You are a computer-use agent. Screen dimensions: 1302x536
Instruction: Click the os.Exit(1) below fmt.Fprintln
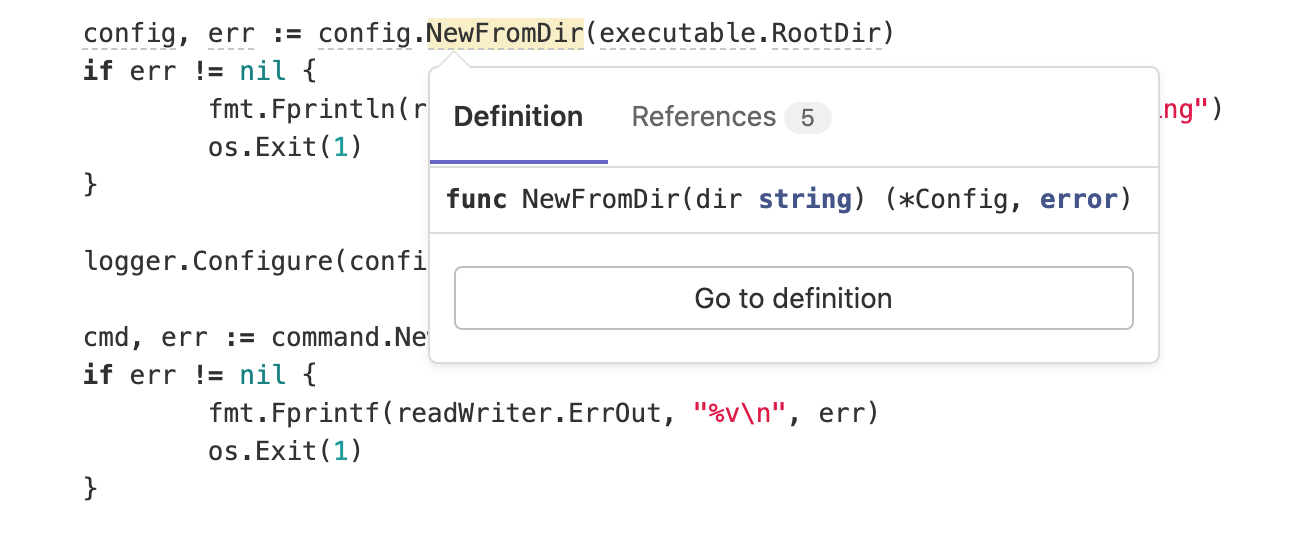pyautogui.click(x=284, y=148)
